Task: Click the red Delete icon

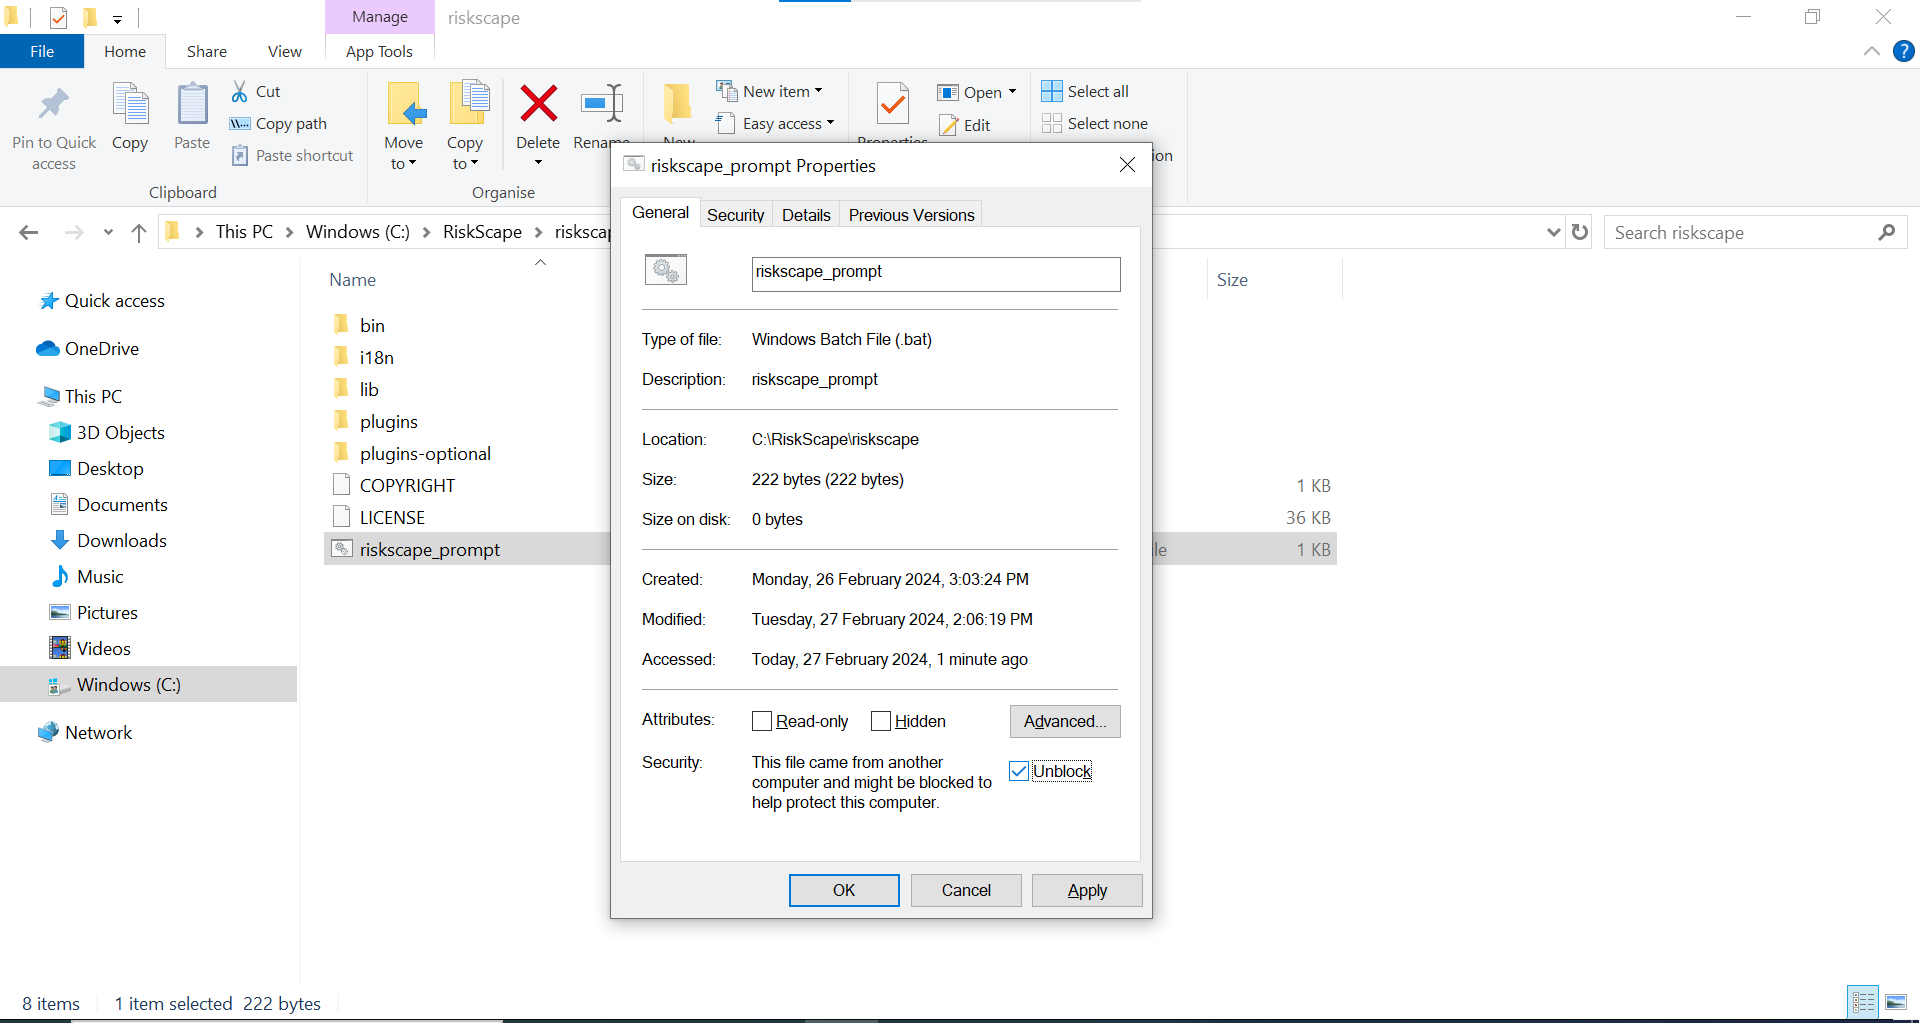Action: point(538,104)
